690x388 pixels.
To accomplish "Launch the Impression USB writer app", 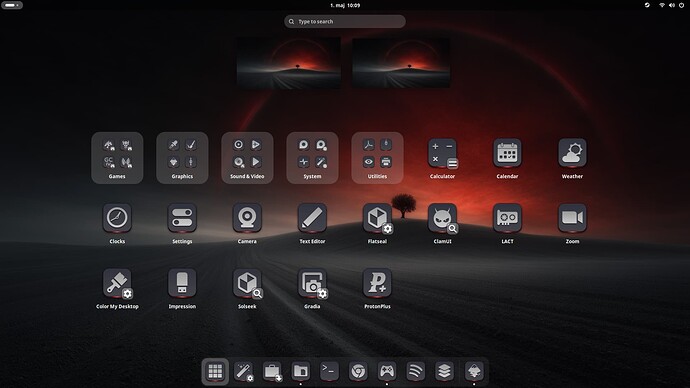I will pyautogui.click(x=182, y=283).
